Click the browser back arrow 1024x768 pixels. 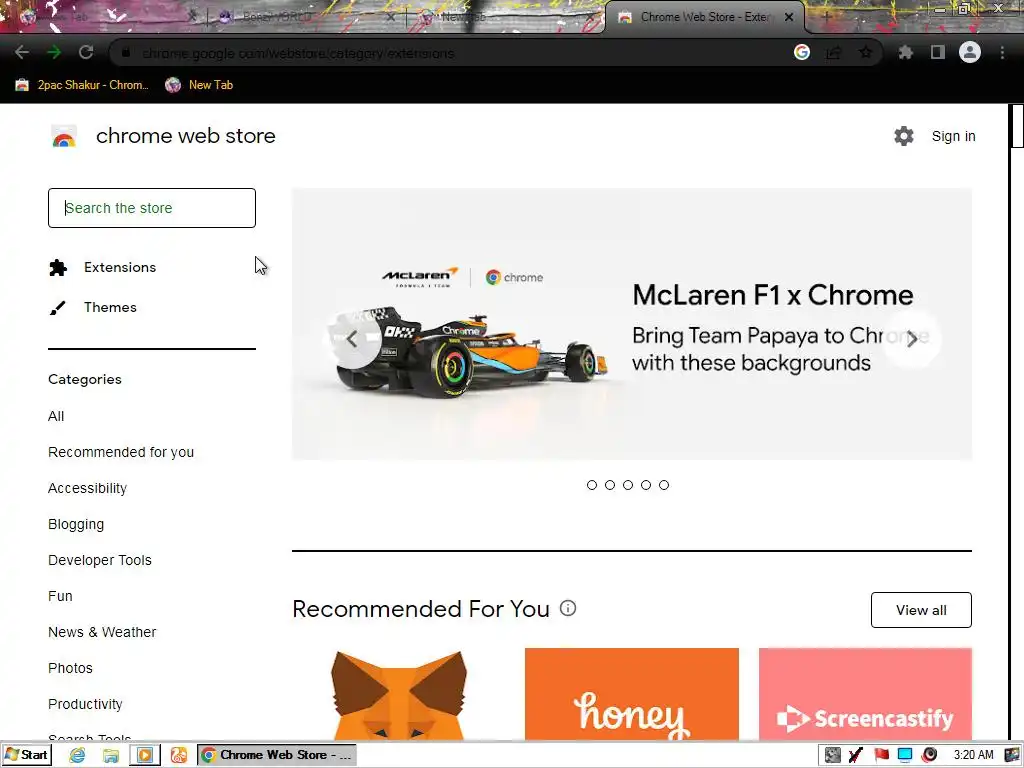tap(22, 52)
